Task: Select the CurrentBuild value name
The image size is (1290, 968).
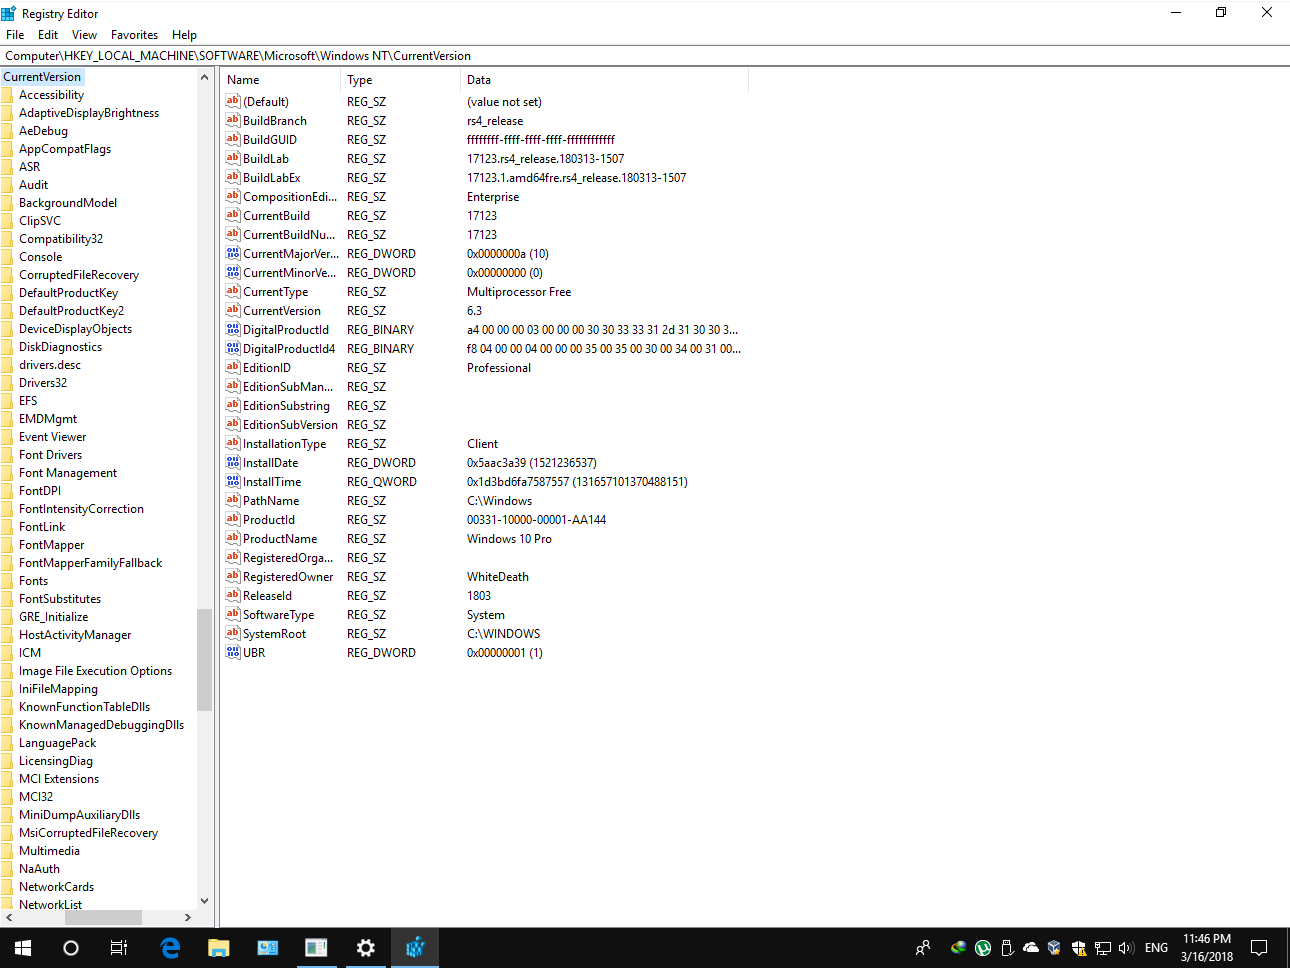Action: pos(277,215)
